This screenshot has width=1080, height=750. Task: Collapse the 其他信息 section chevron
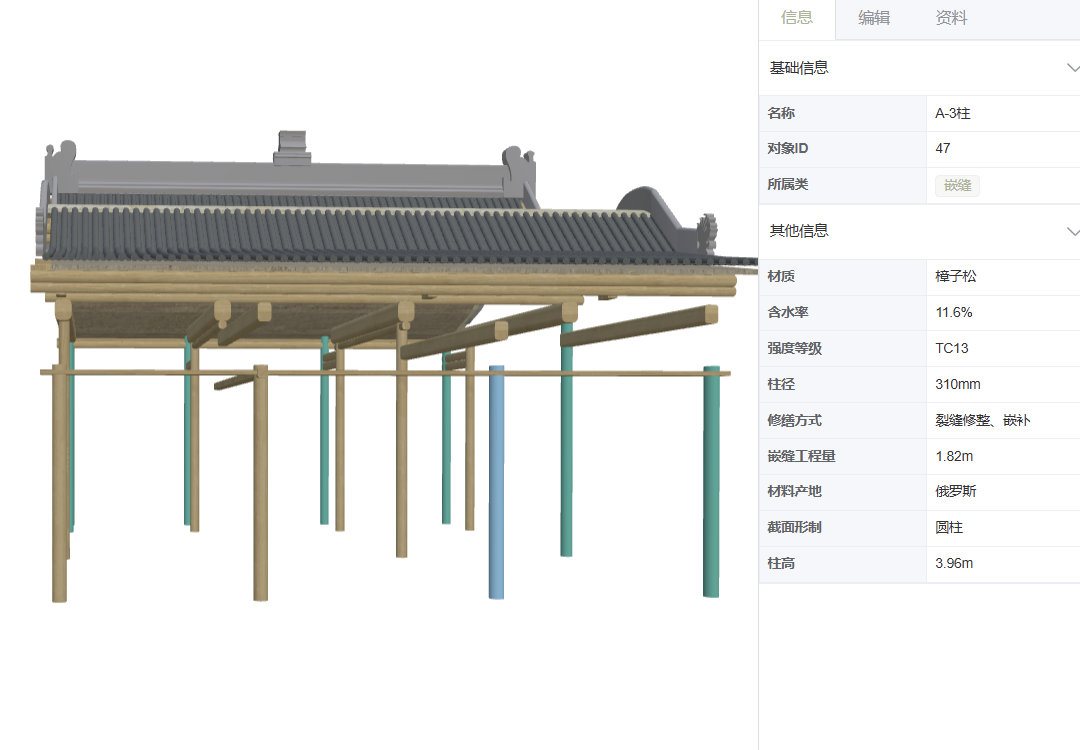click(x=1072, y=231)
